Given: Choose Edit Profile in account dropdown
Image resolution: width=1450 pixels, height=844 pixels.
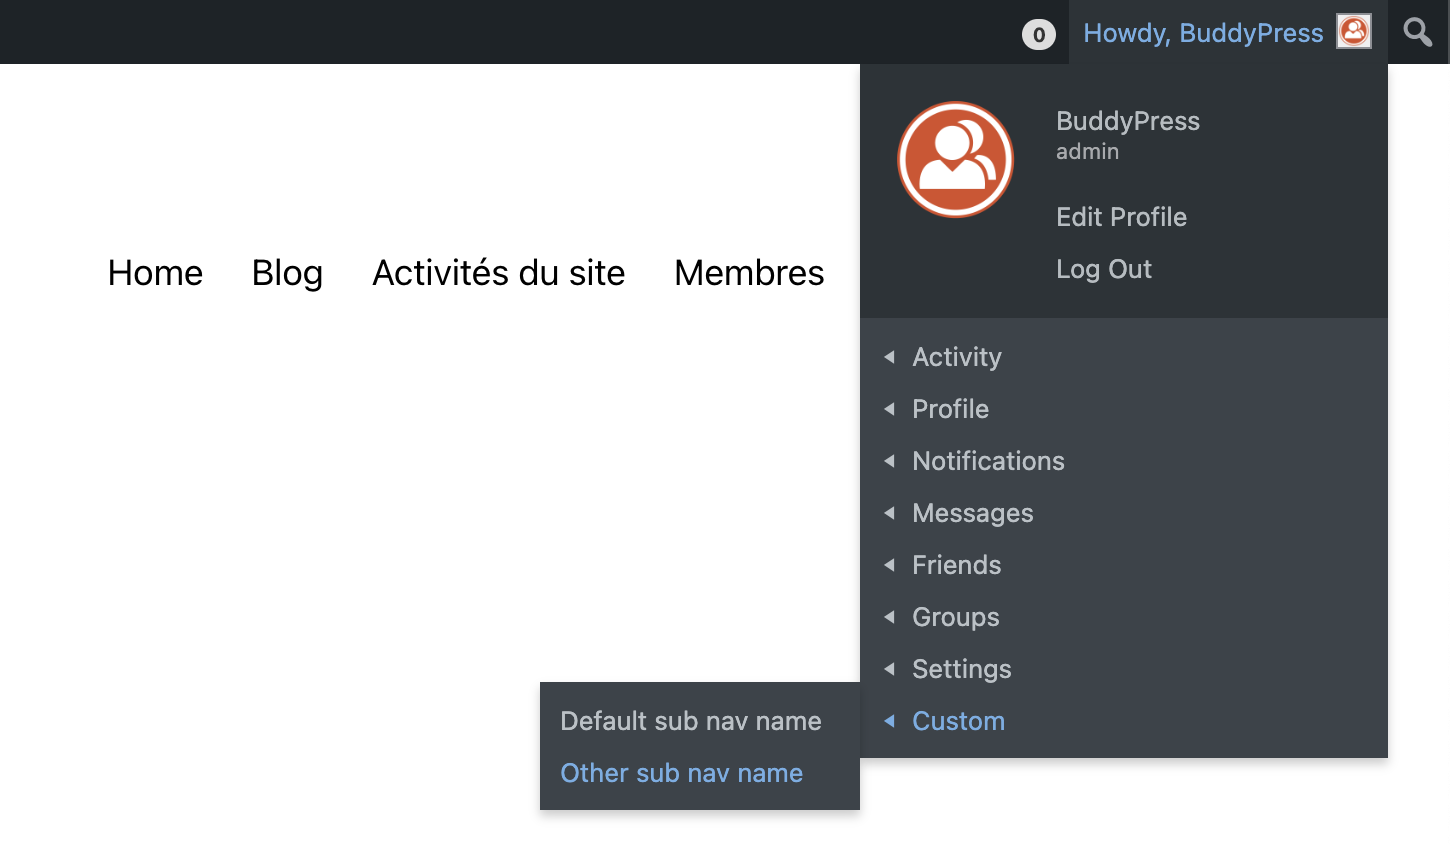Looking at the screenshot, I should 1121,217.
